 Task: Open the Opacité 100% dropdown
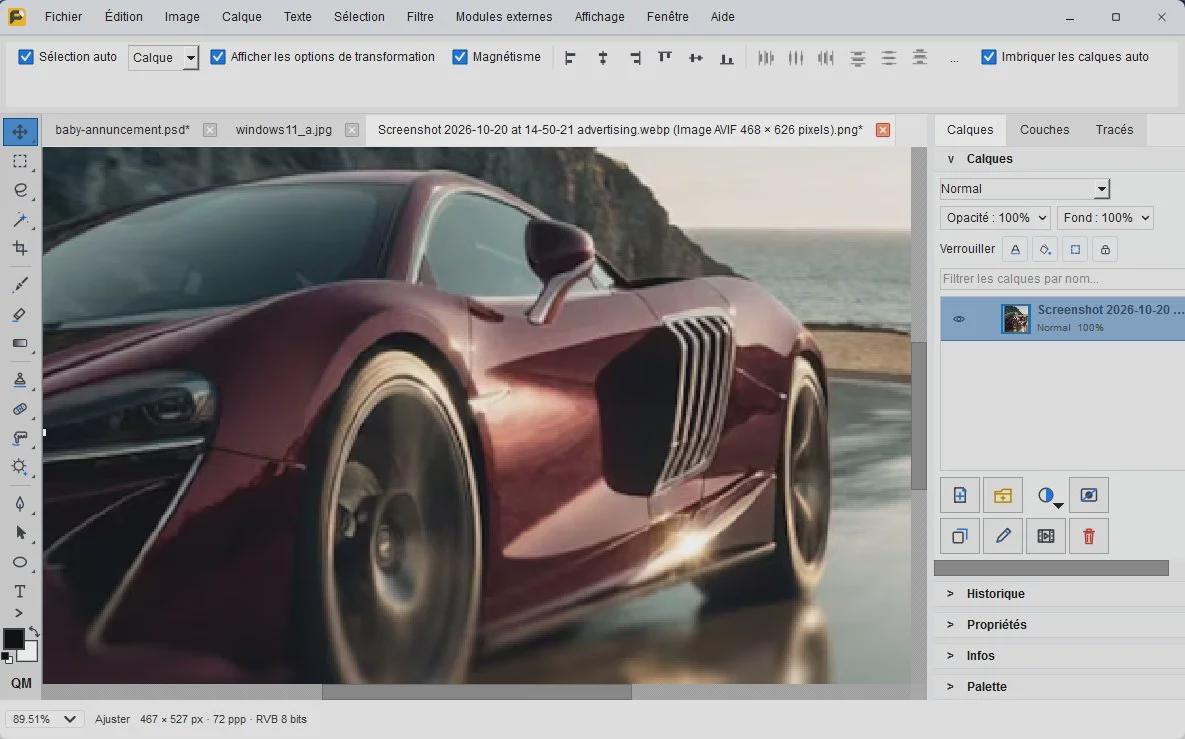[996, 218]
